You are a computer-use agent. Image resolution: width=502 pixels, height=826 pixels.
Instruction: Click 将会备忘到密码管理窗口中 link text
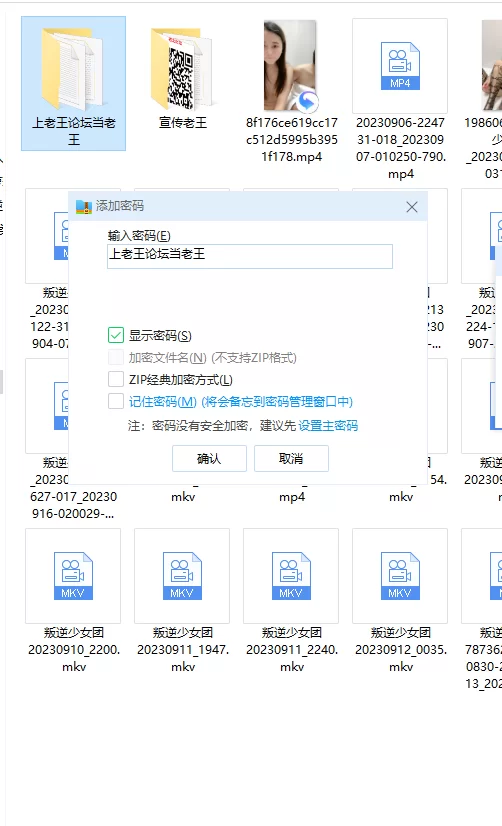(x=277, y=402)
